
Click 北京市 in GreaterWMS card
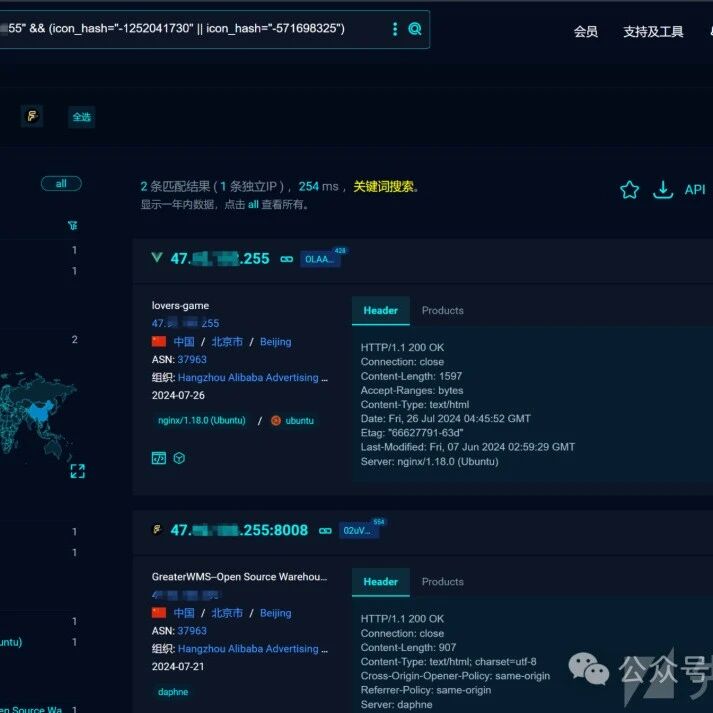click(x=227, y=613)
